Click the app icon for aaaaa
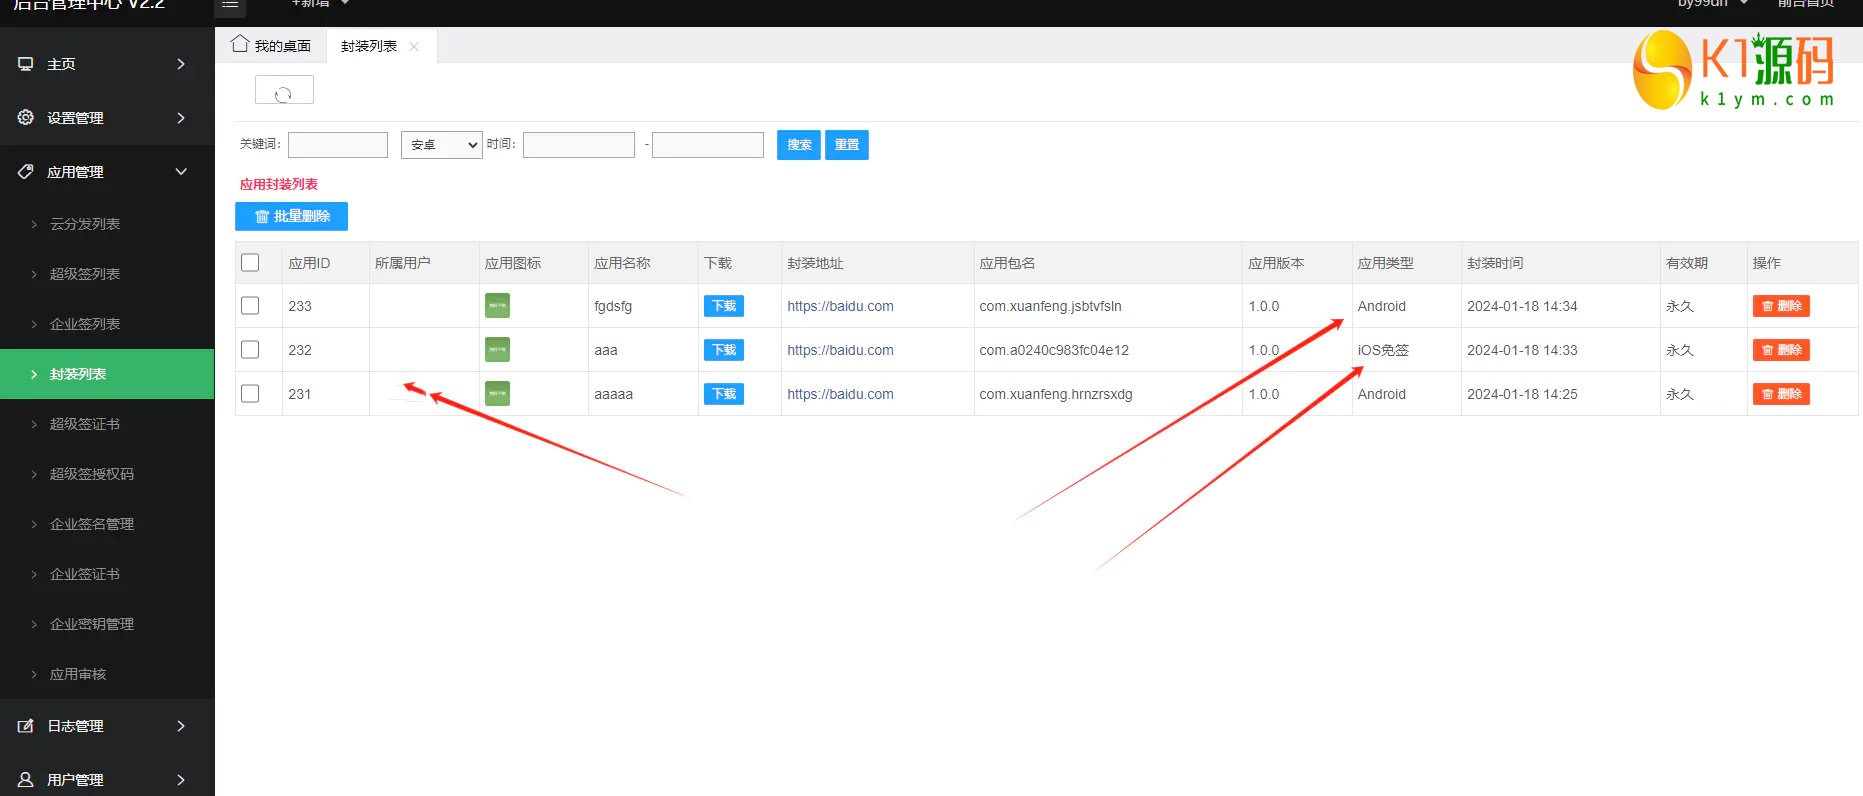Screen dimensions: 1863x796 coord(497,394)
